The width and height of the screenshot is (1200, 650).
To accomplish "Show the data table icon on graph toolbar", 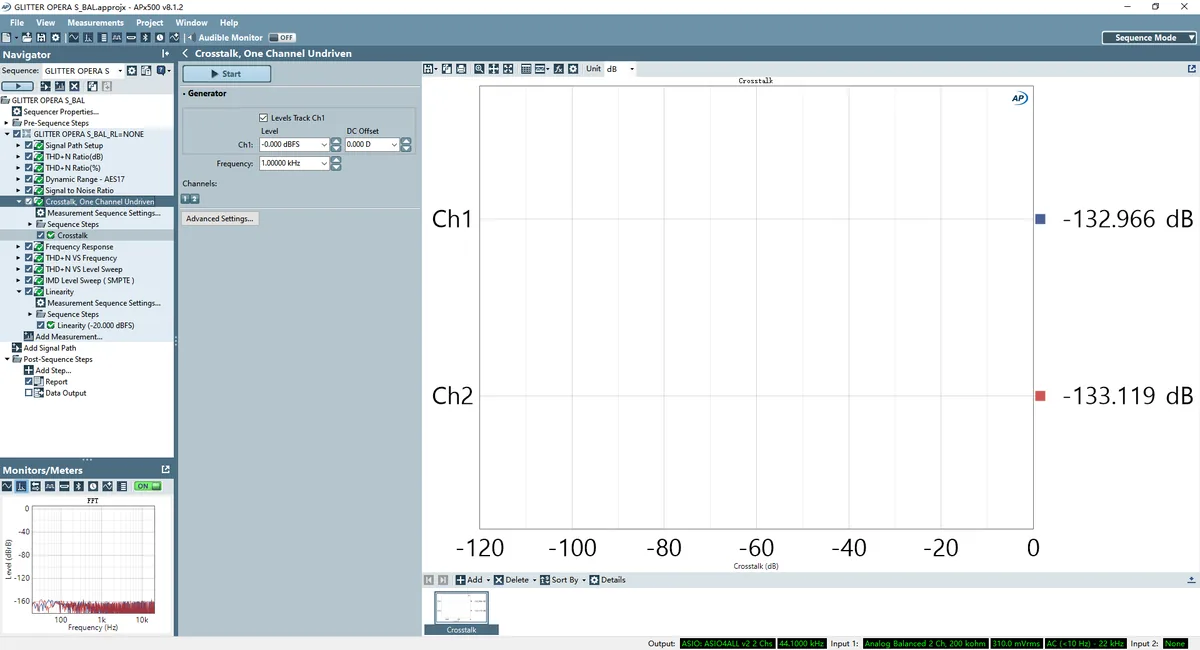I will tap(526, 69).
